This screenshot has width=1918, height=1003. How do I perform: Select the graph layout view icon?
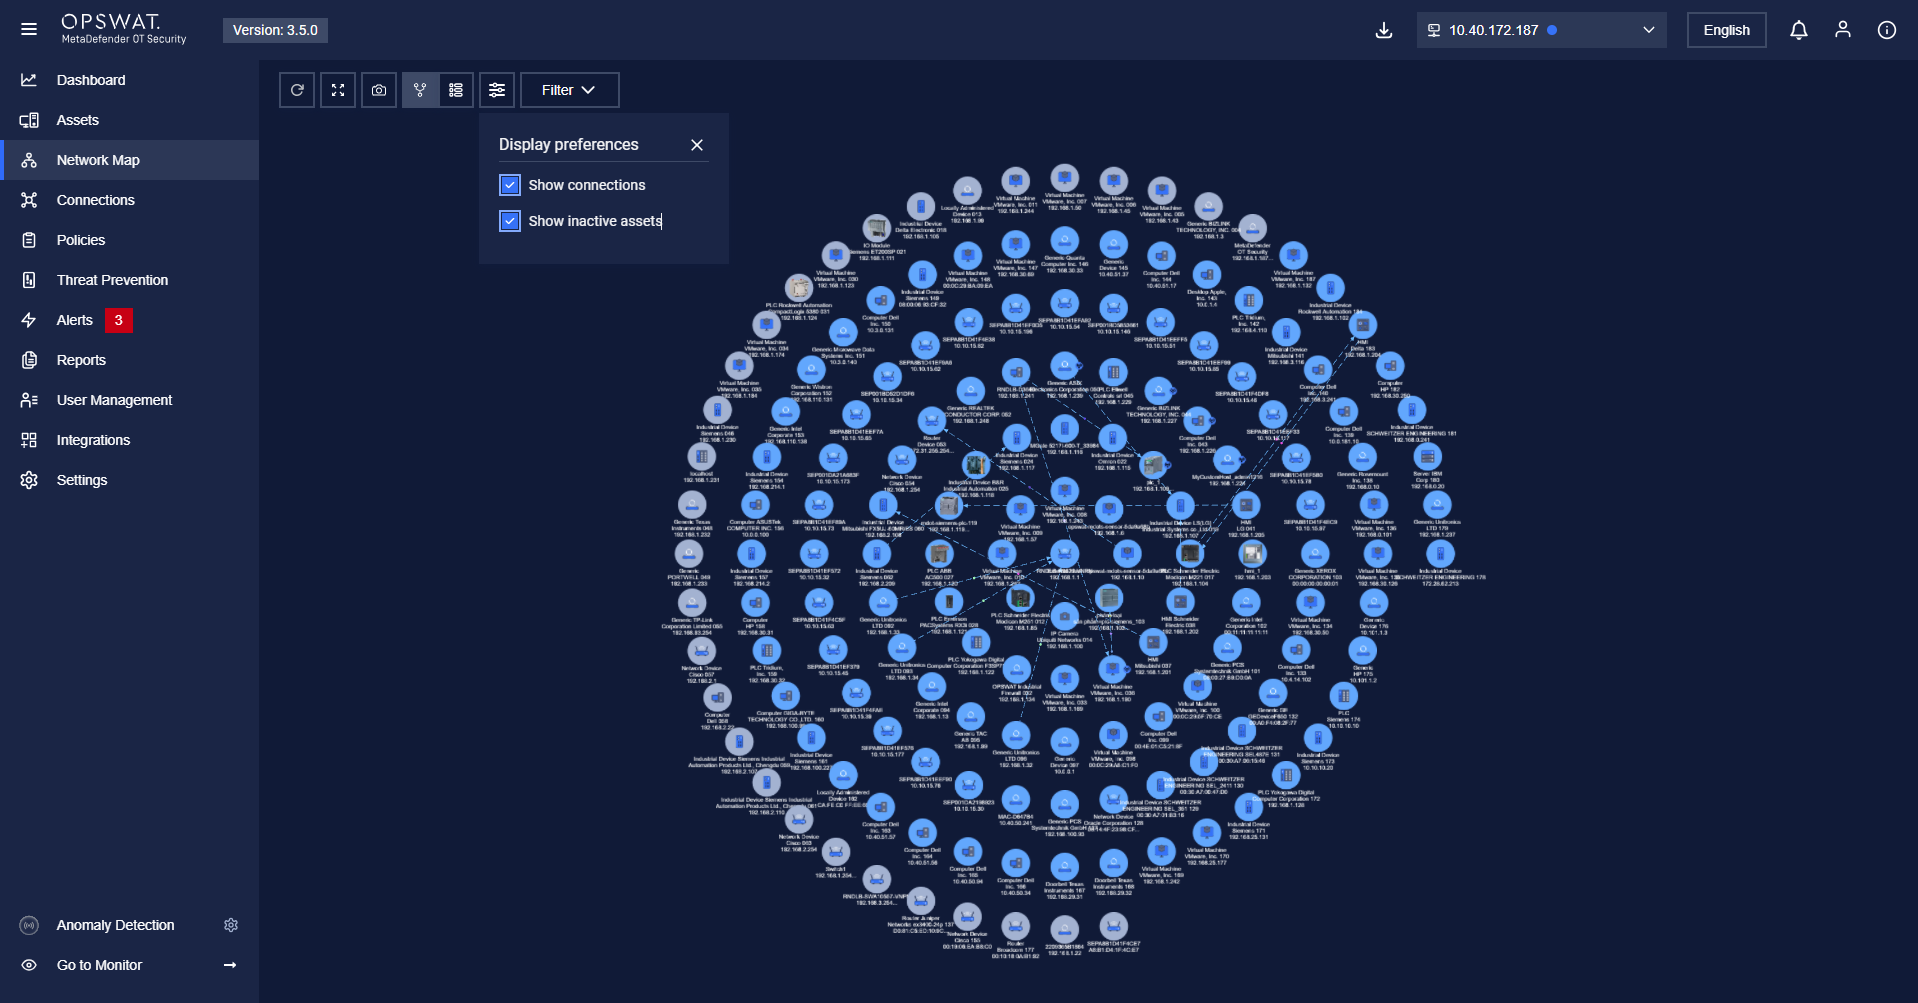pos(420,90)
